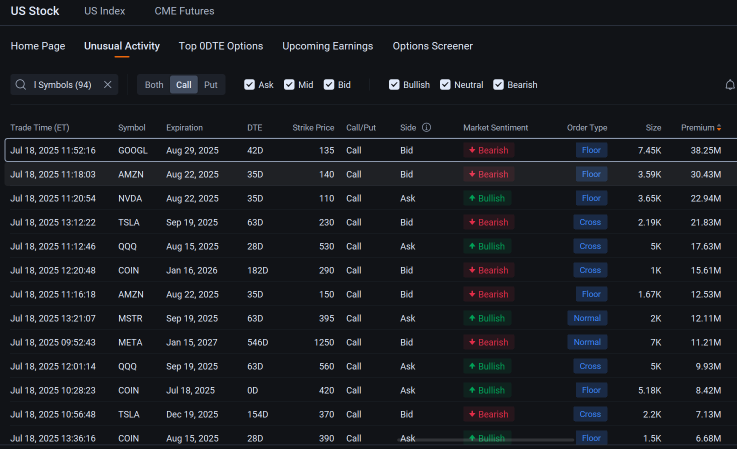Uncheck the Mid checkbox

pos(289,85)
